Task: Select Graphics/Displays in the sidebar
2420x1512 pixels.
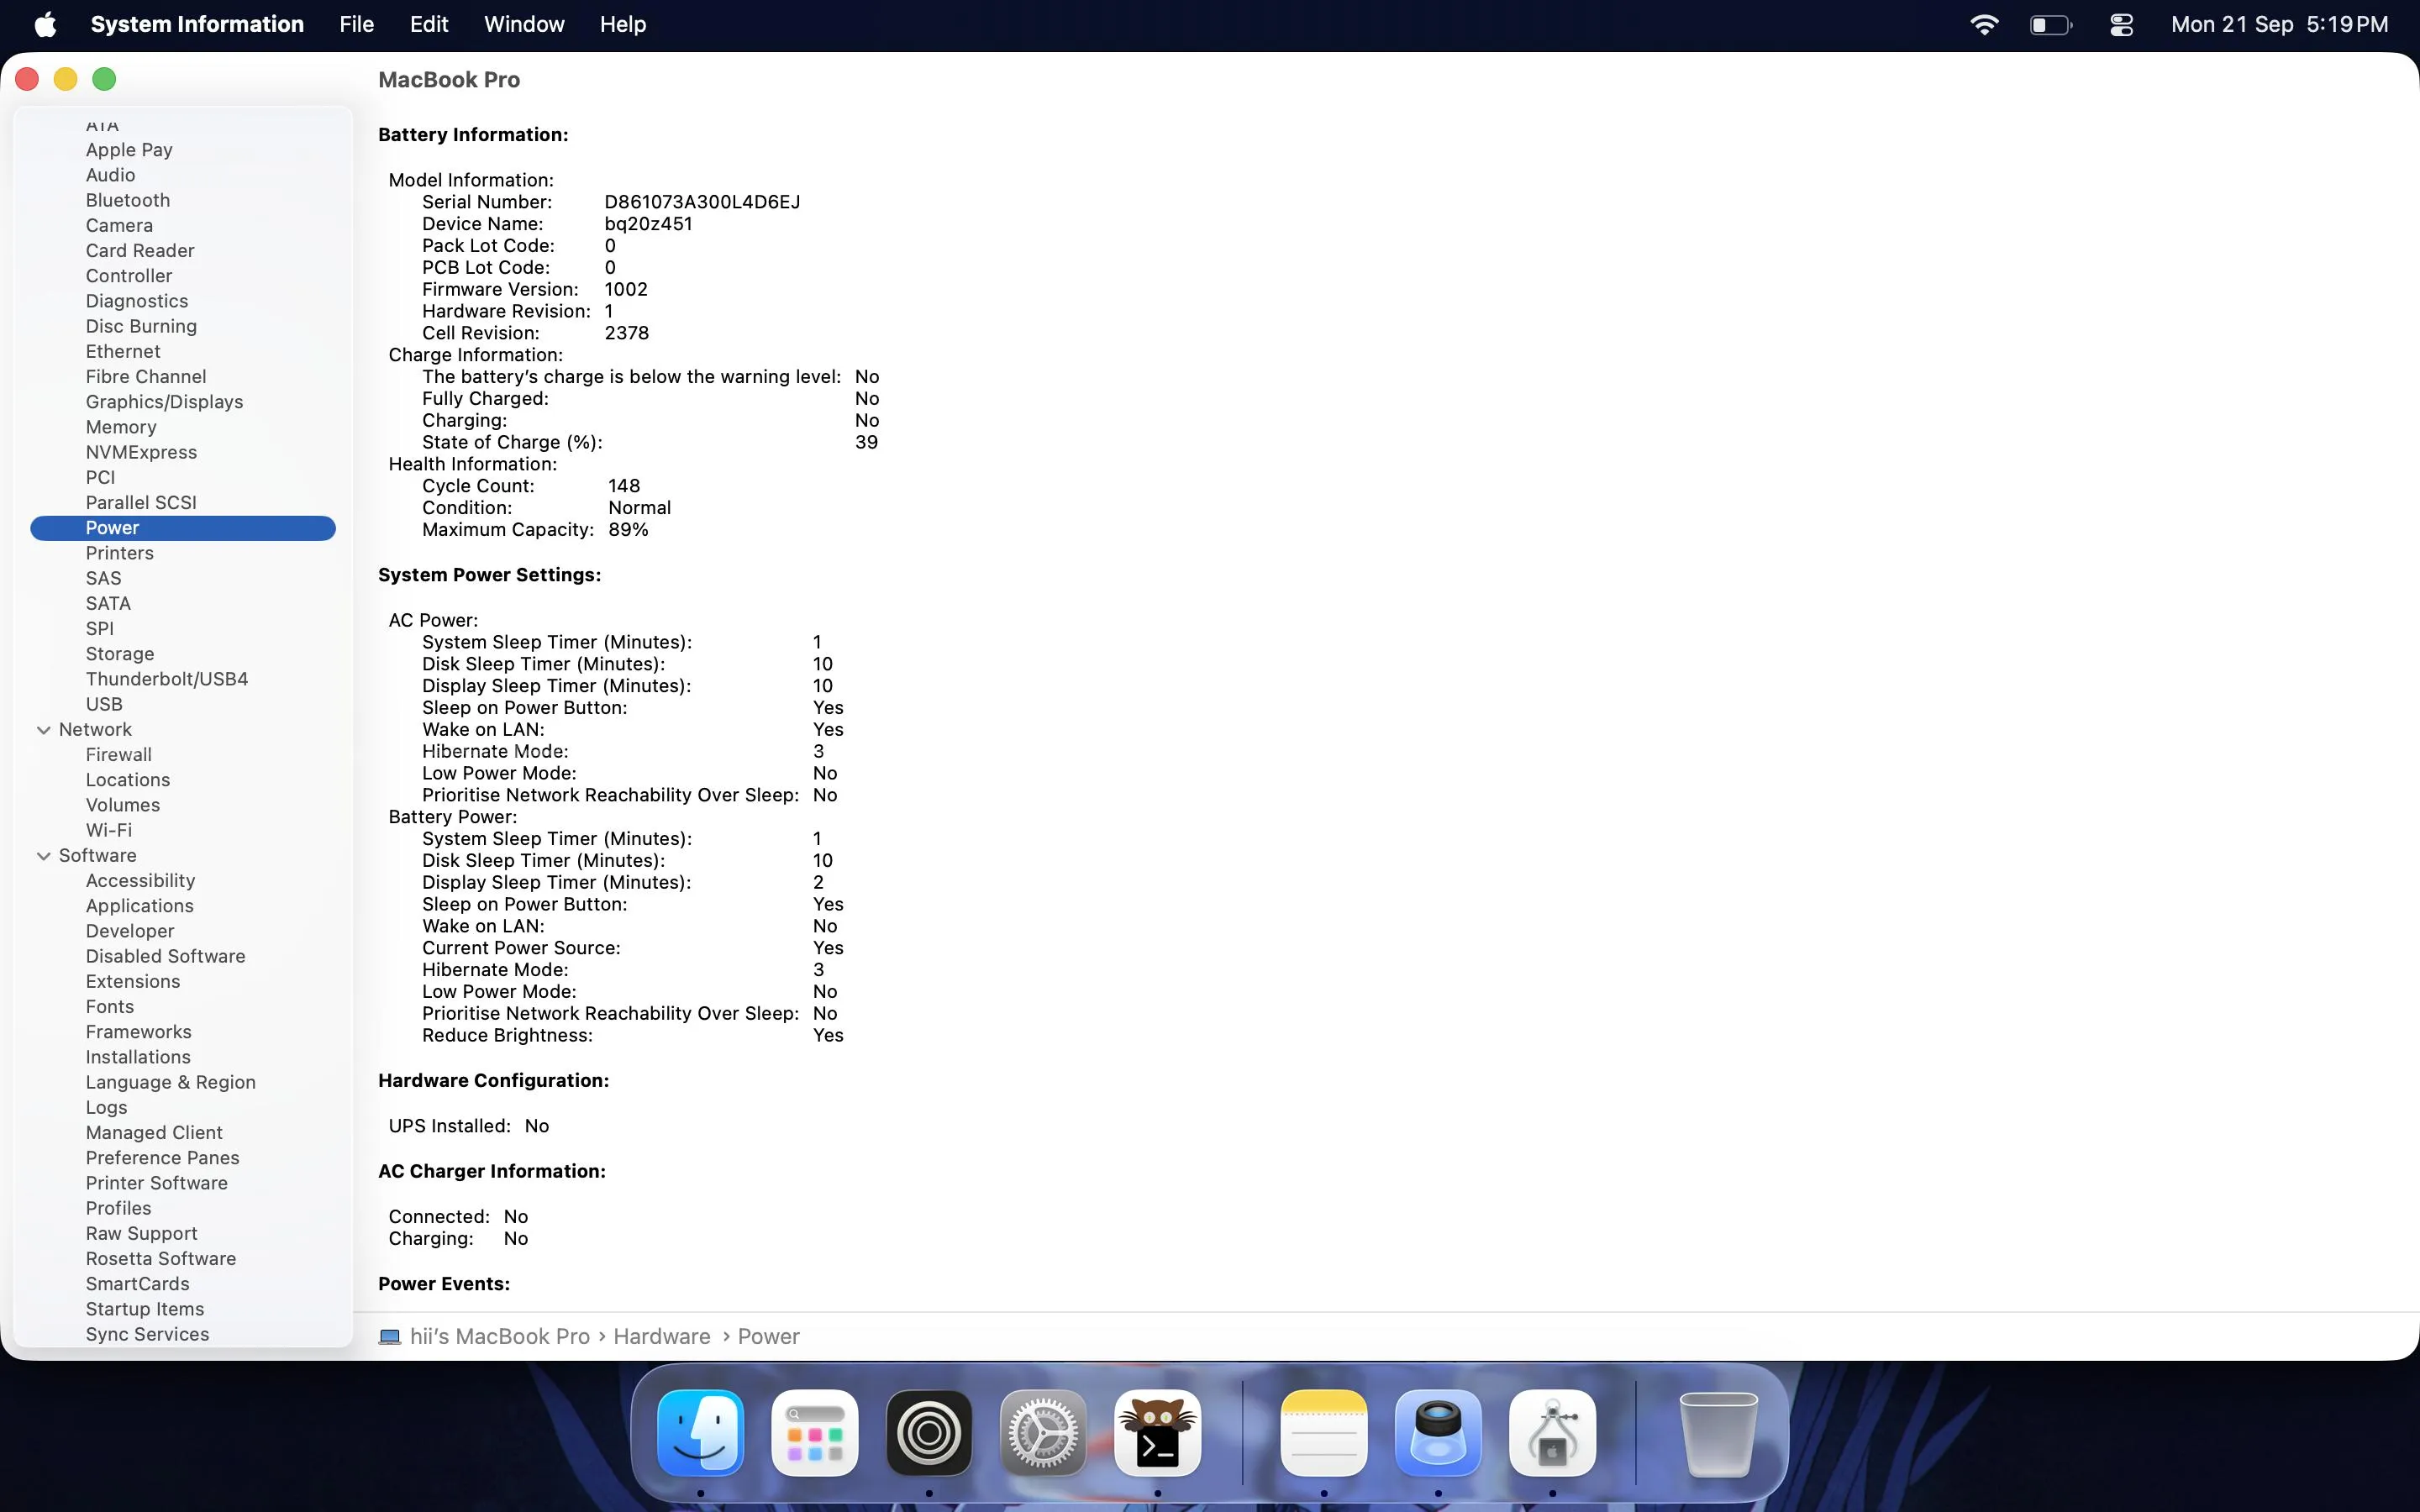Action: [164, 402]
